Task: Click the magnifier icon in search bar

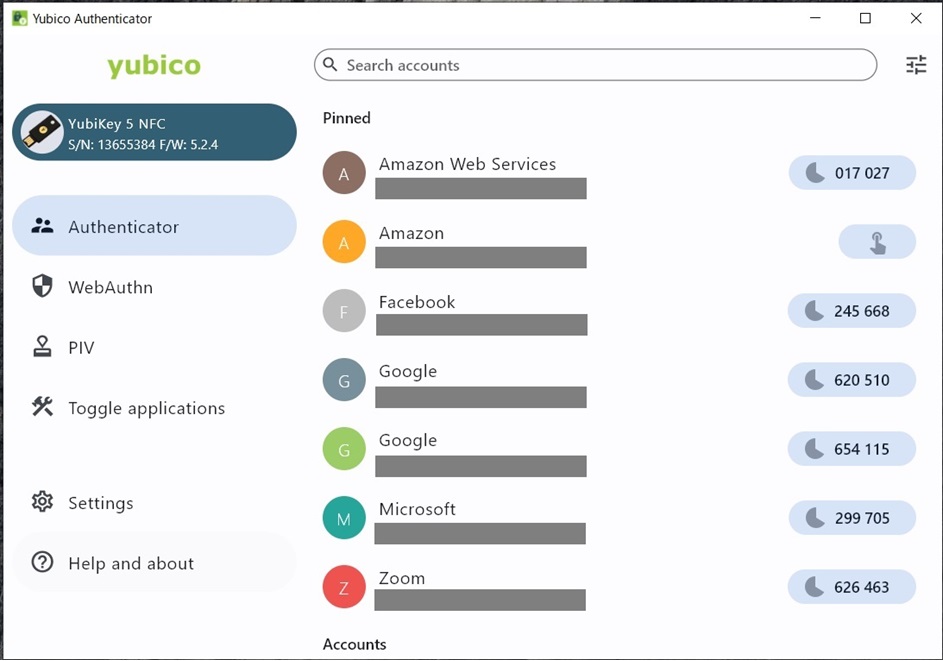Action: pyautogui.click(x=331, y=65)
